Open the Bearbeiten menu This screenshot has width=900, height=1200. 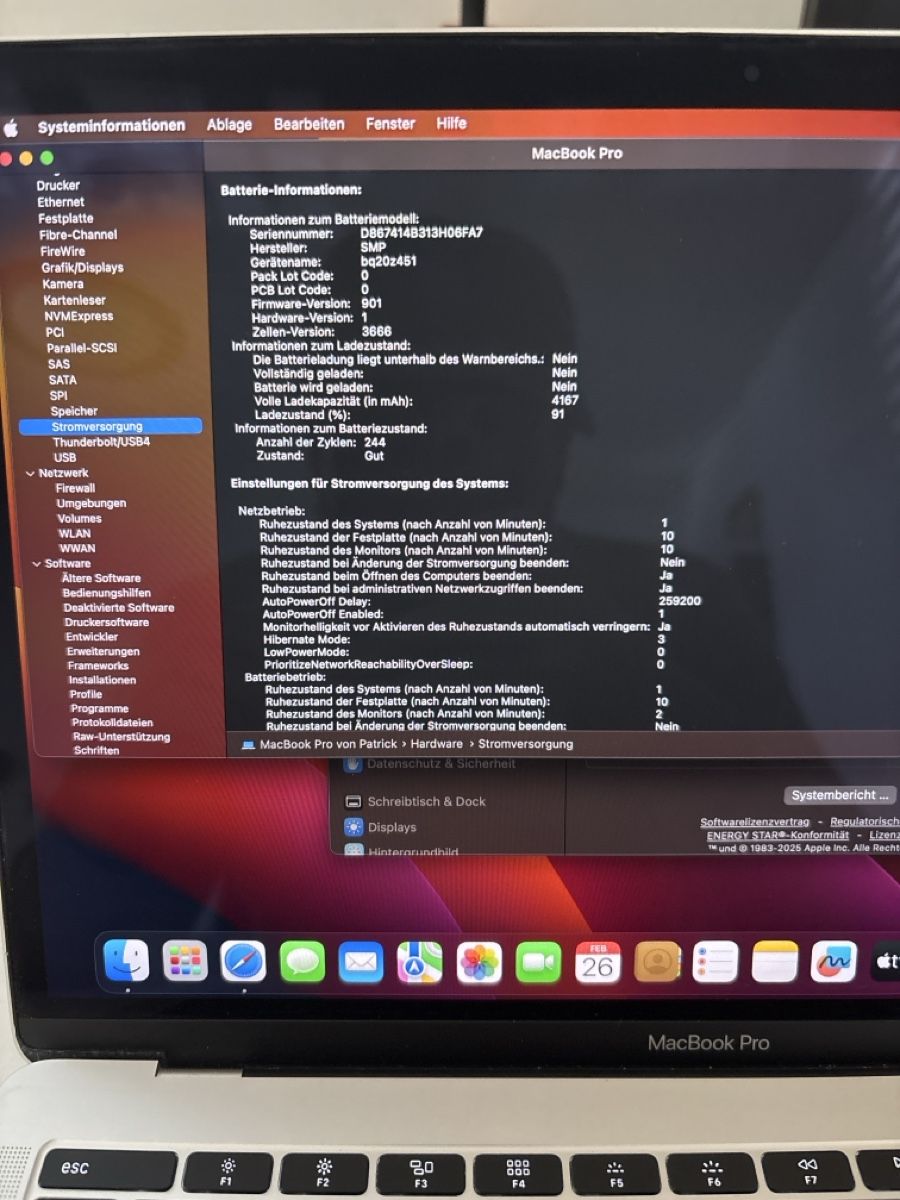[x=309, y=124]
